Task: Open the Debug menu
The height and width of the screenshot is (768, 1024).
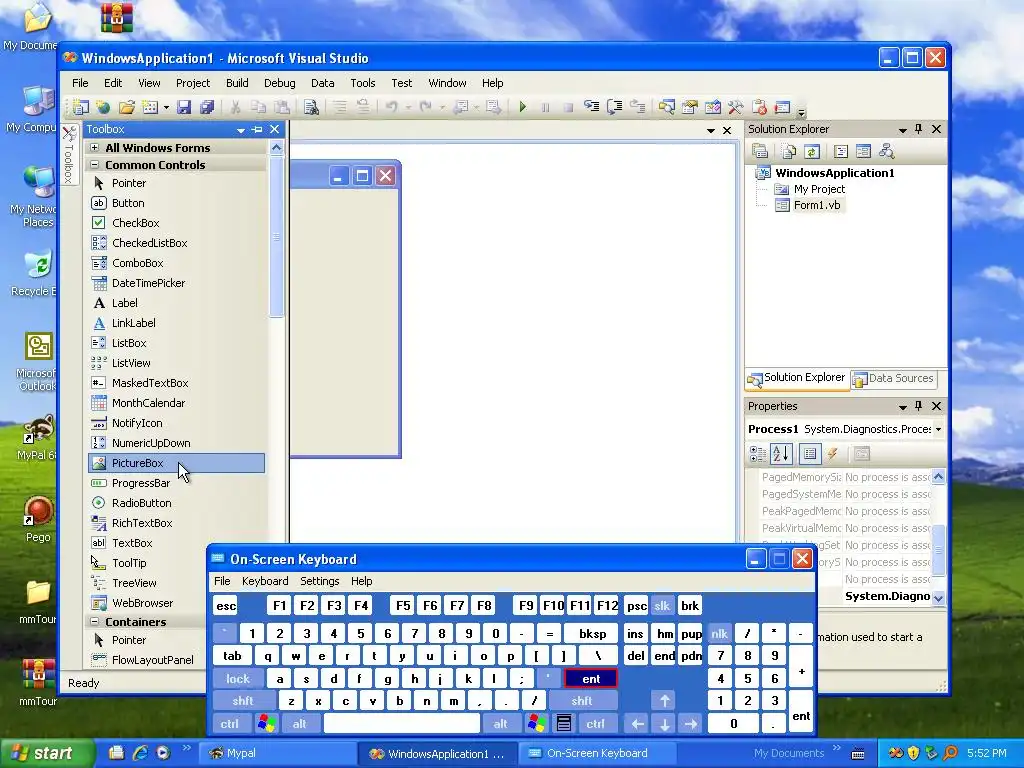Action: click(280, 83)
